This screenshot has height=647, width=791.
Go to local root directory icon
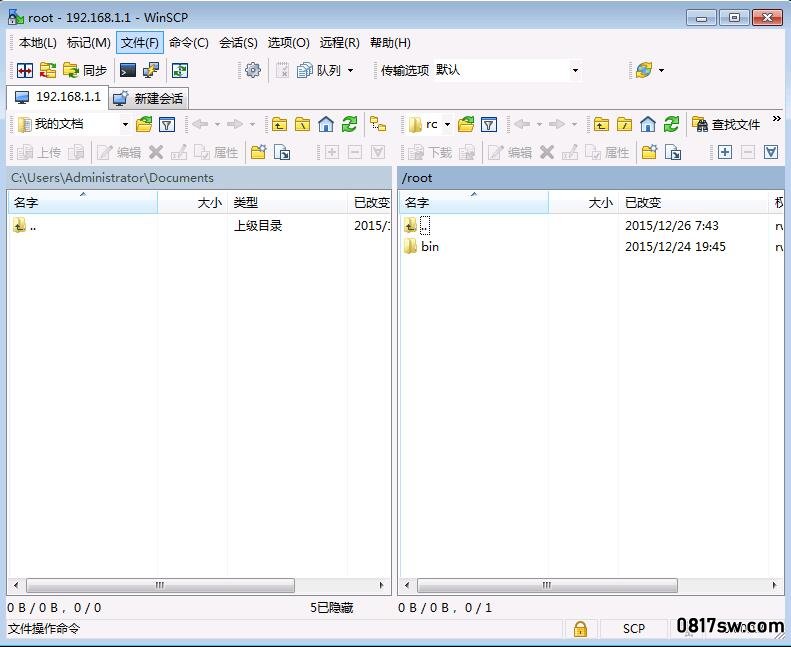(302, 124)
